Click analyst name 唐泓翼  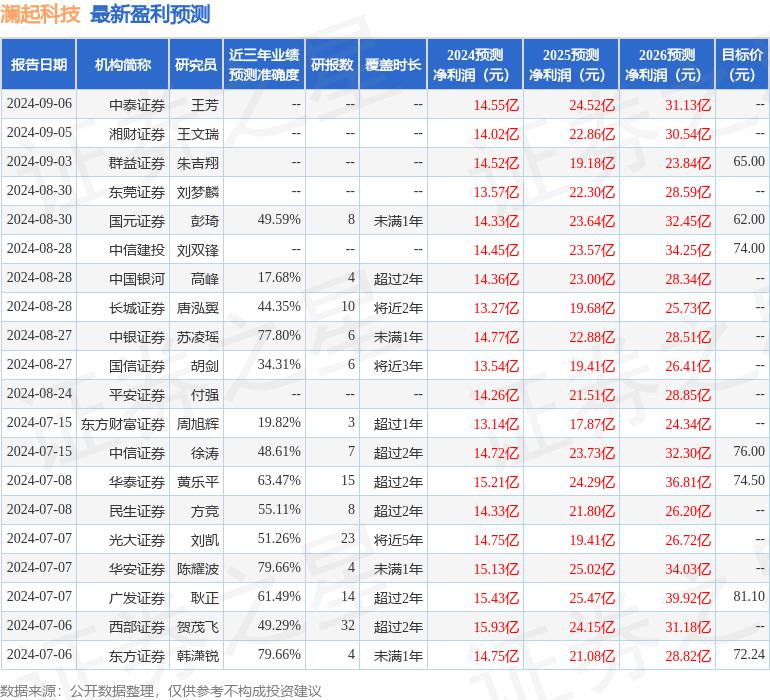(x=198, y=308)
